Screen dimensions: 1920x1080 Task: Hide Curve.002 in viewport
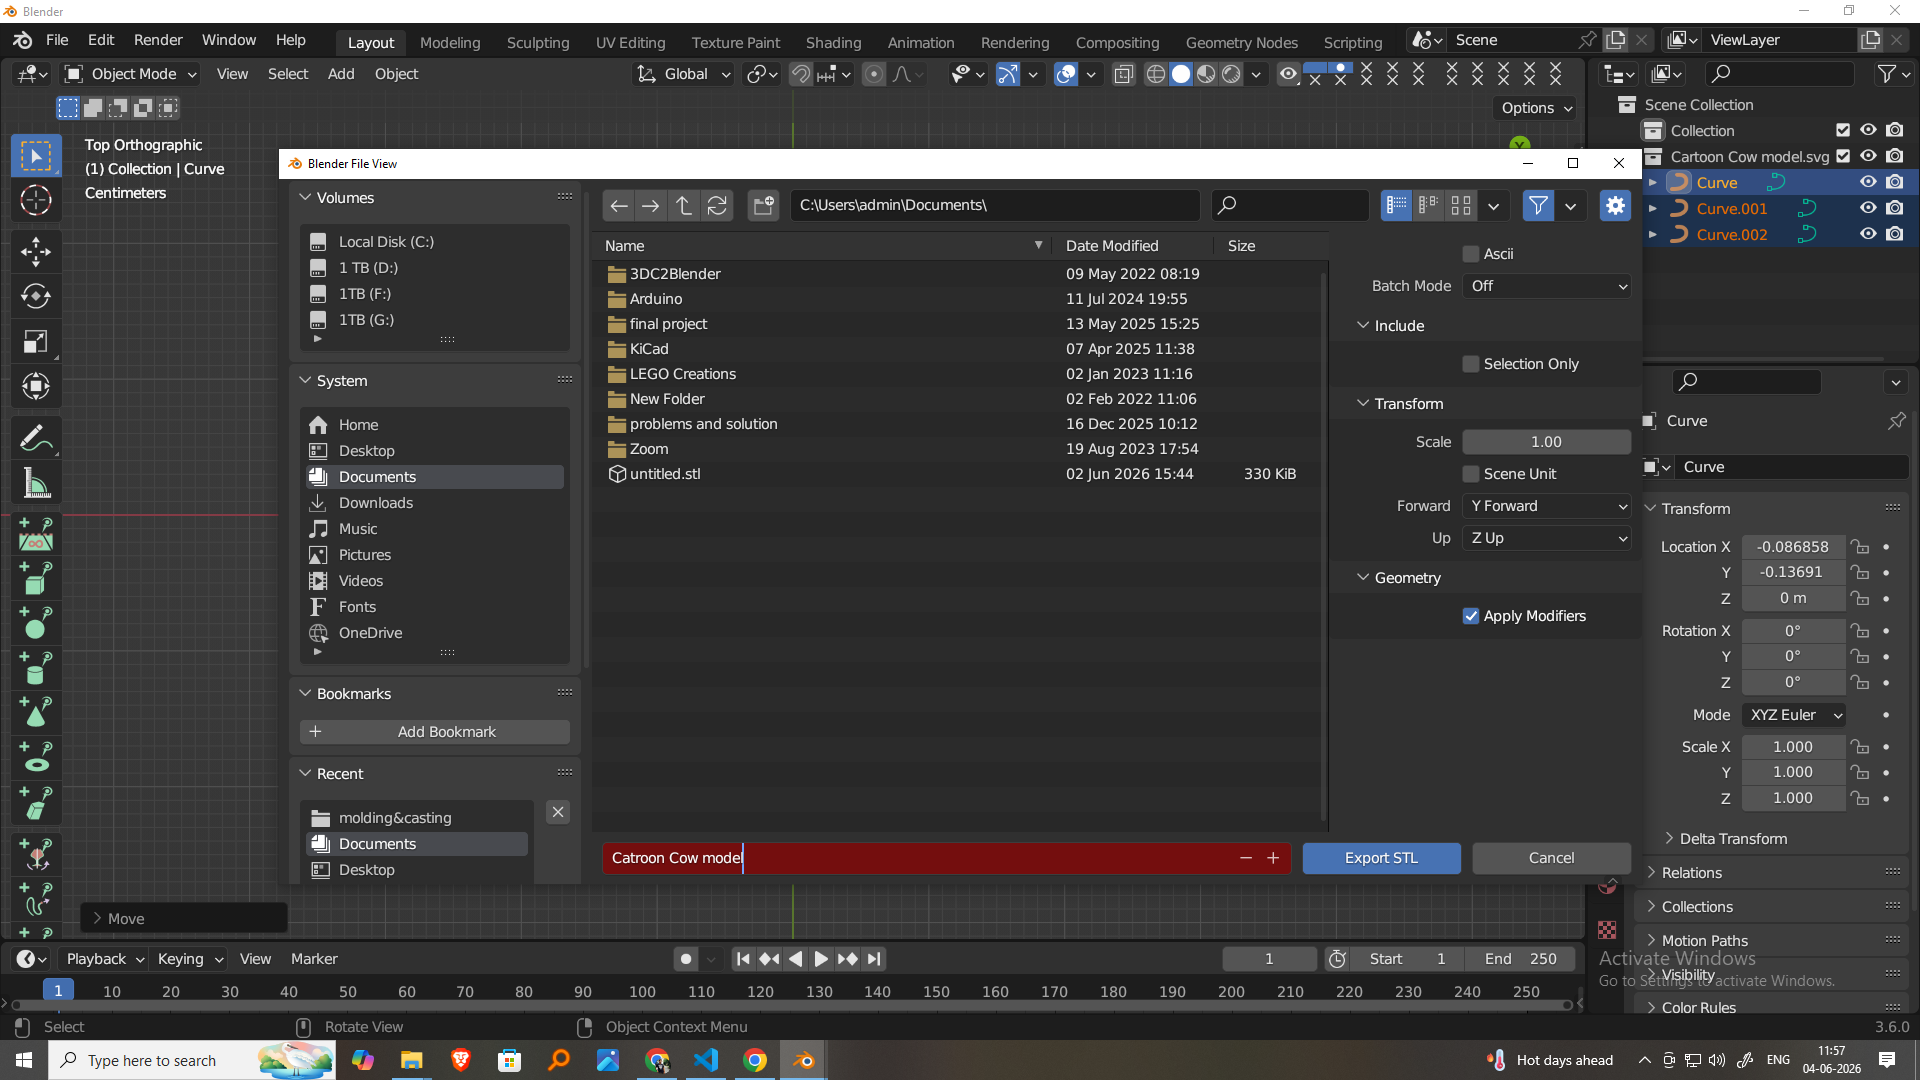1868,234
